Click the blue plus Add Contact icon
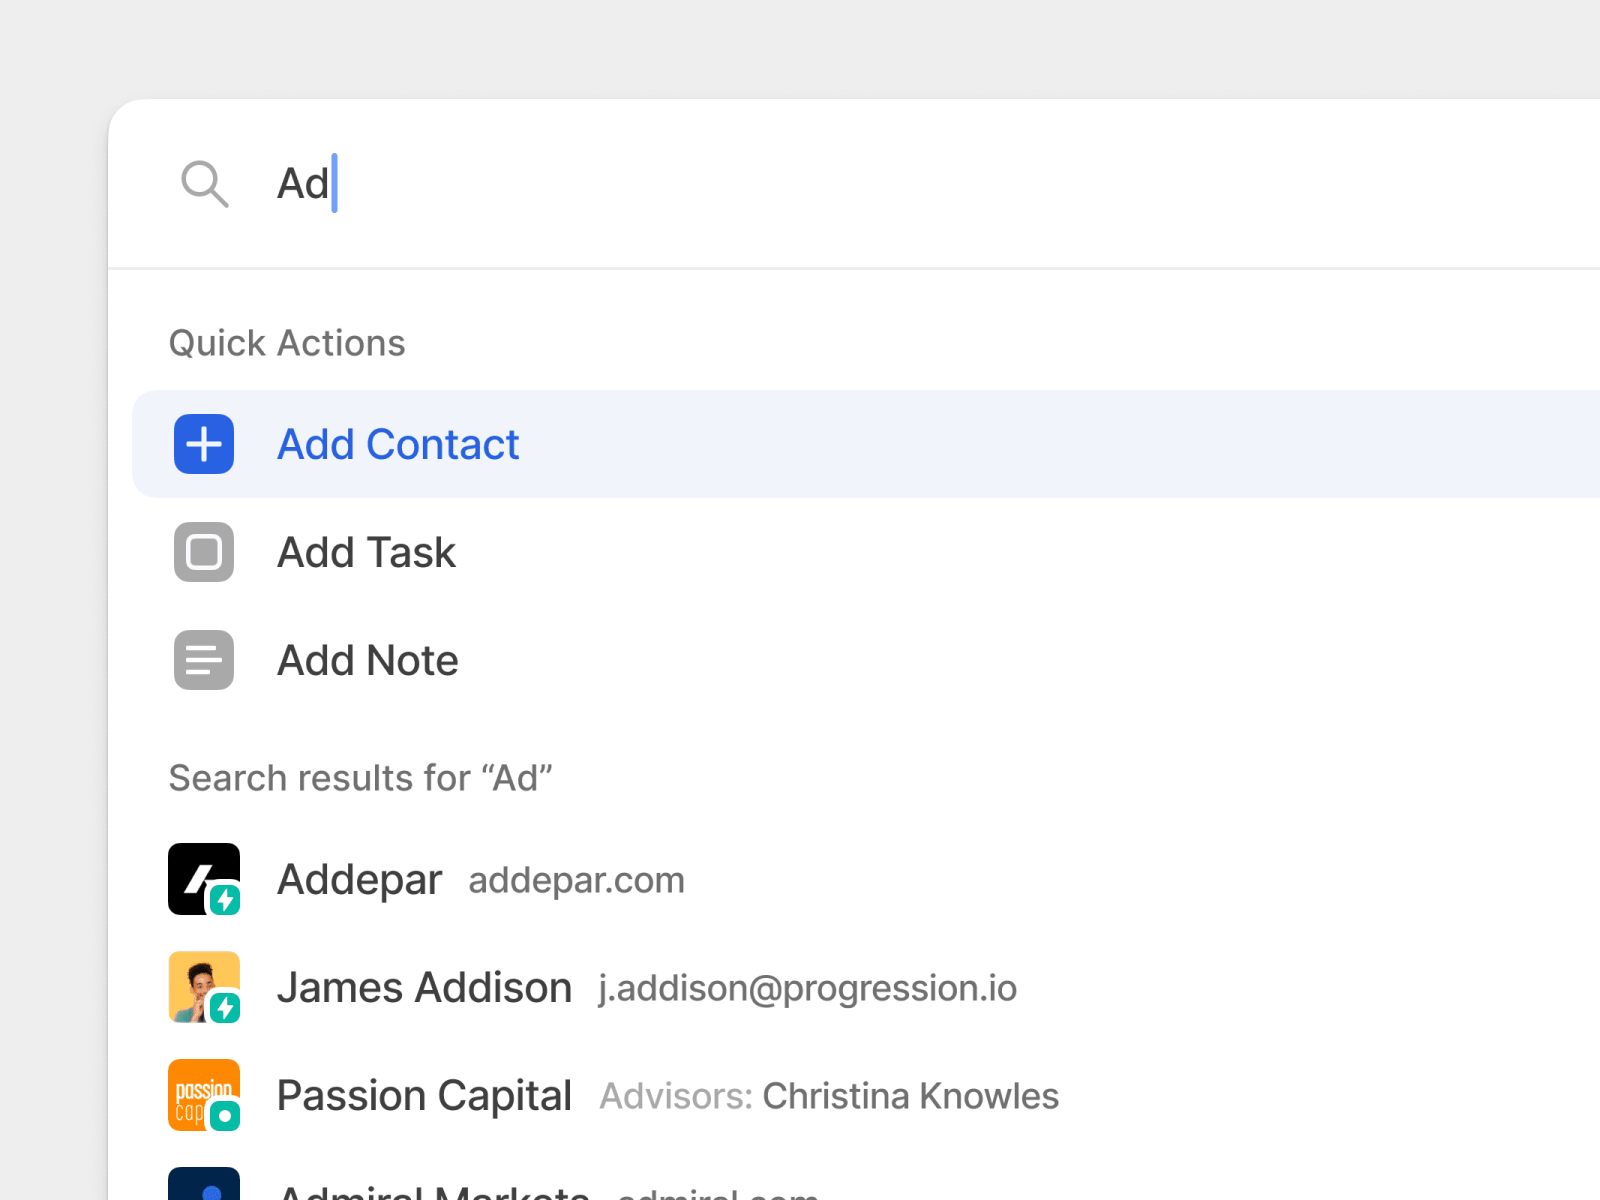The image size is (1600, 1200). (x=204, y=444)
